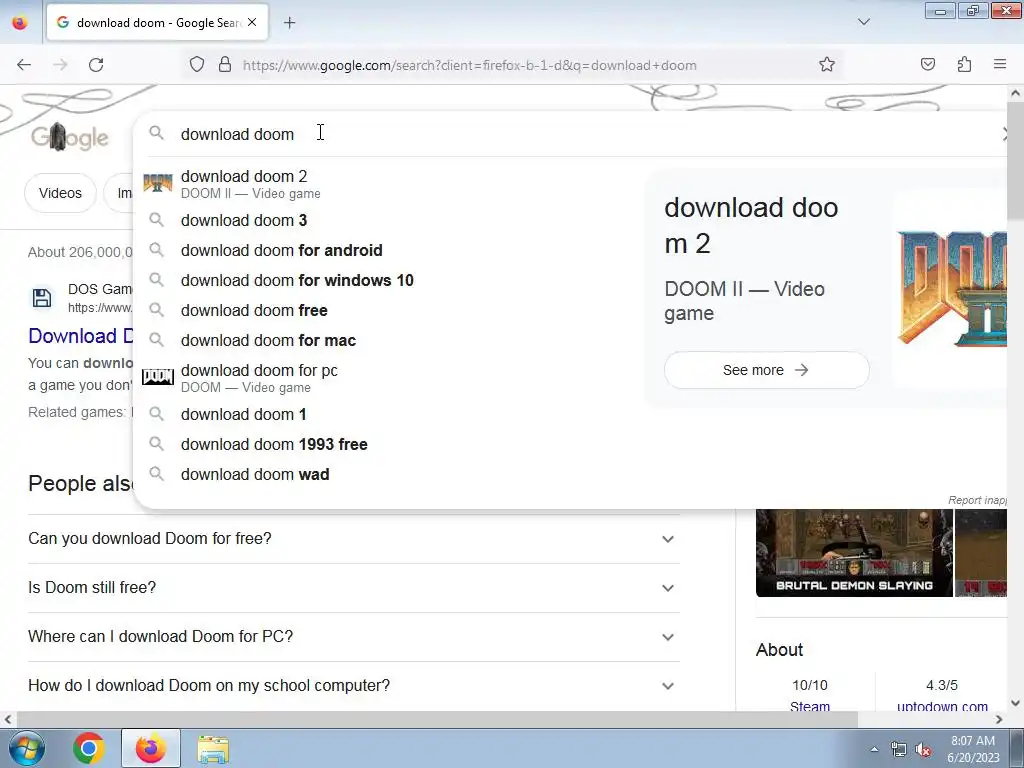This screenshot has width=1024, height=768.
Task: Open the tracking protection shield icon
Action: (x=197, y=65)
